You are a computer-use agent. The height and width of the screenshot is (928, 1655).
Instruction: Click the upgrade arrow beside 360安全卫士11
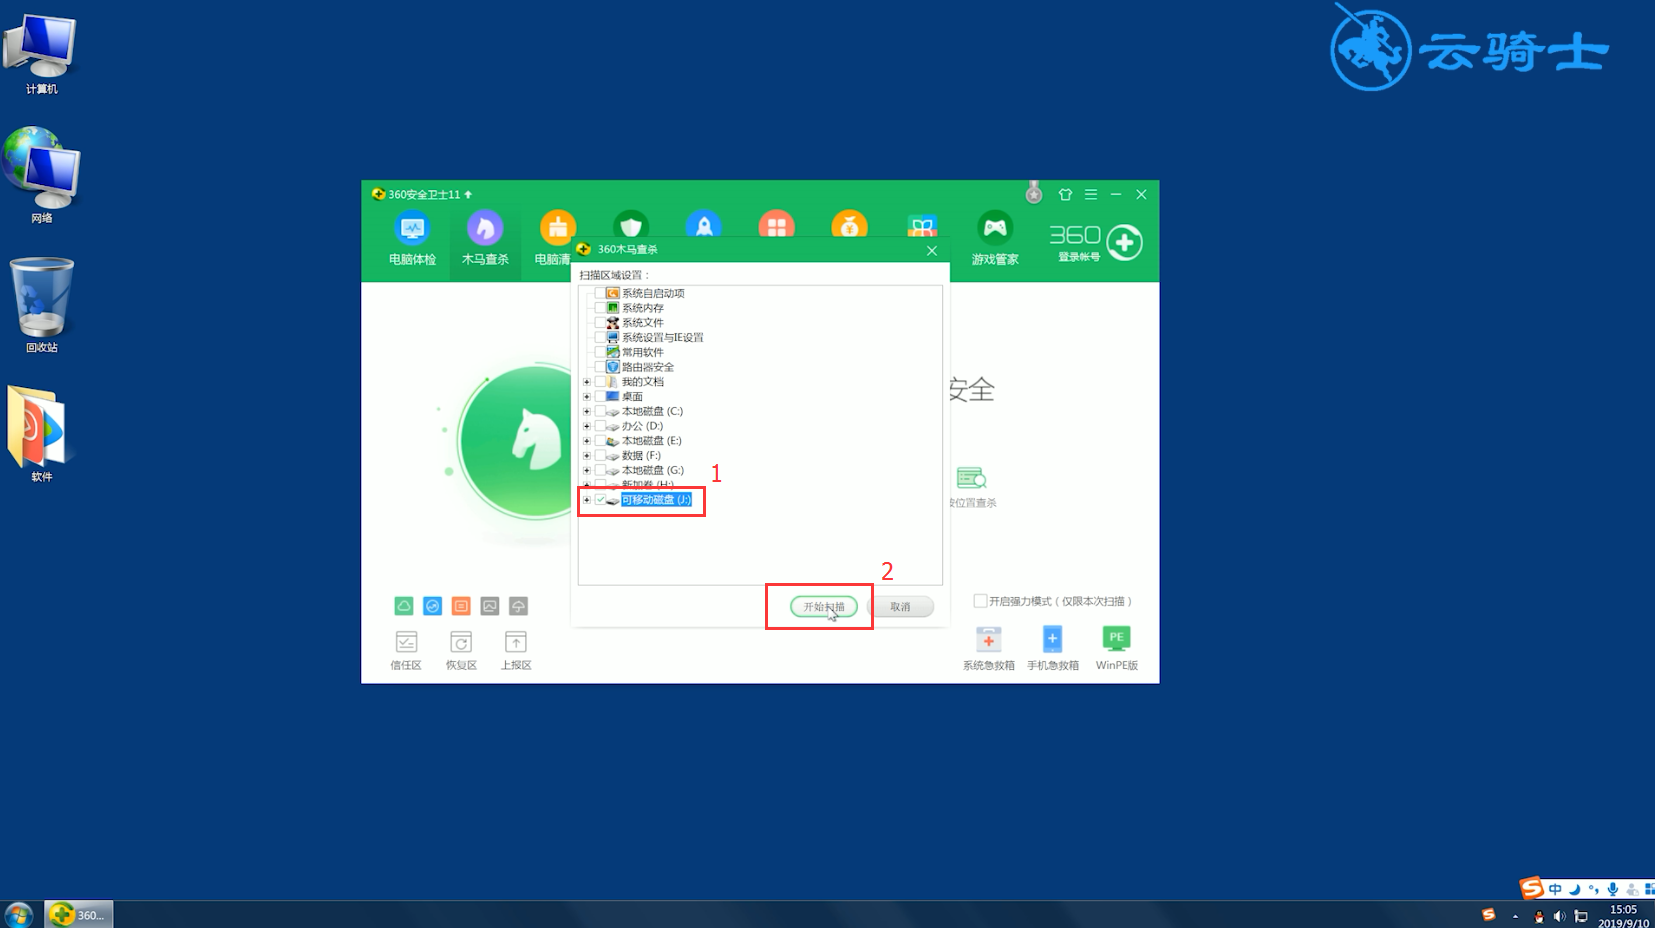coord(467,194)
